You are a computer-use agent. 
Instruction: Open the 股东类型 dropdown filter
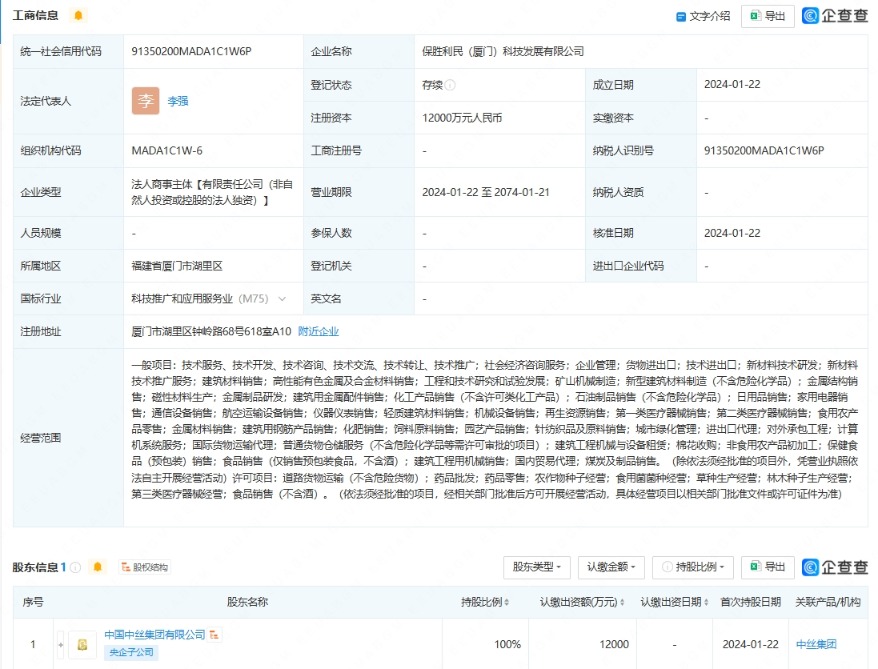click(540, 567)
